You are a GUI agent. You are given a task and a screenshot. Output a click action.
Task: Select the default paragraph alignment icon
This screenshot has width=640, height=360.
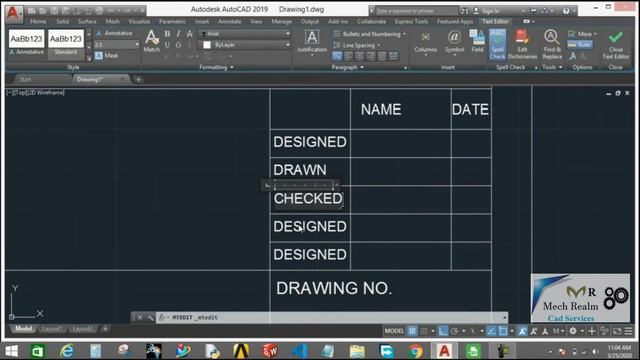point(337,56)
